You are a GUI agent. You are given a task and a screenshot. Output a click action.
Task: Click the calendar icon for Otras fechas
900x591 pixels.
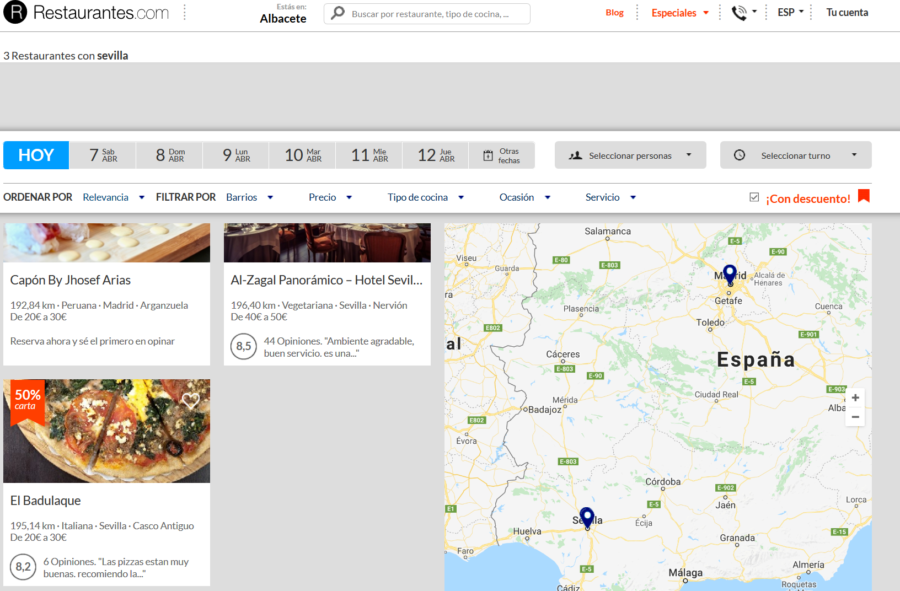click(x=488, y=155)
